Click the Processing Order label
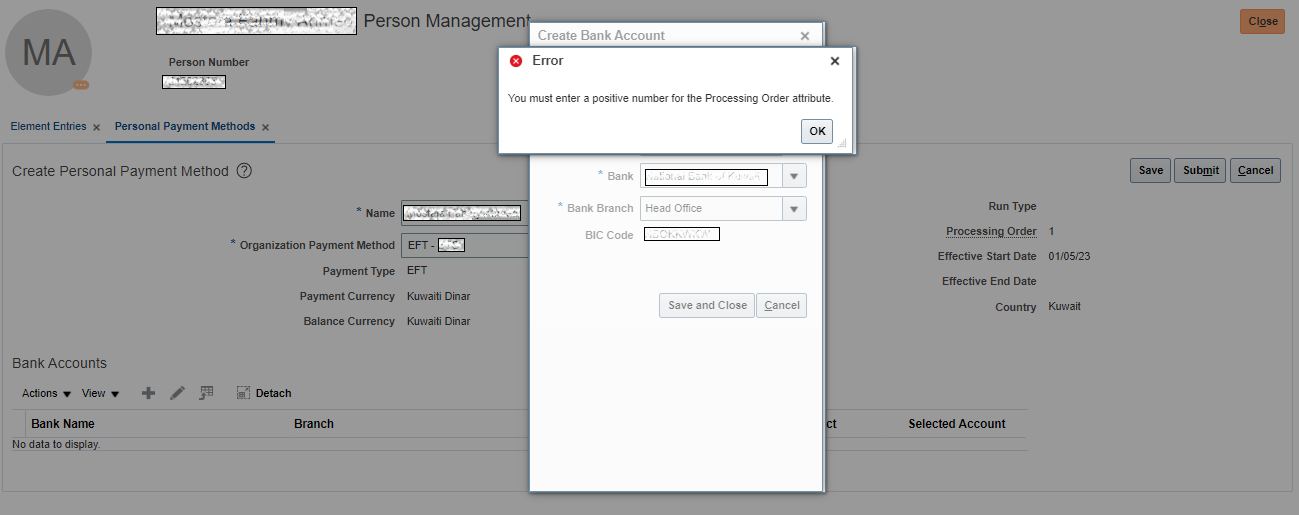The image size is (1299, 515). point(991,232)
